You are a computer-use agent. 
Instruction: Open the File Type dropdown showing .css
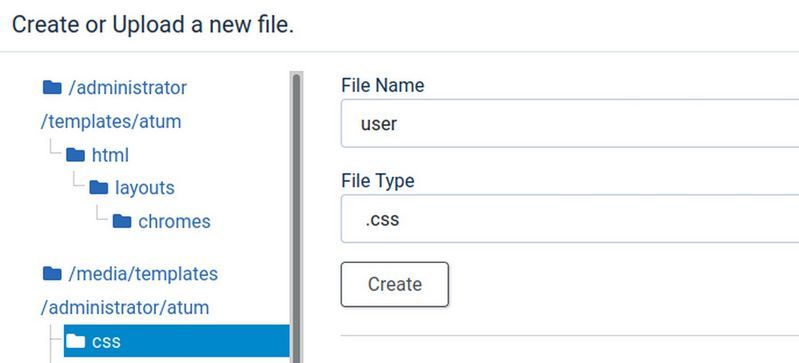click(x=570, y=219)
